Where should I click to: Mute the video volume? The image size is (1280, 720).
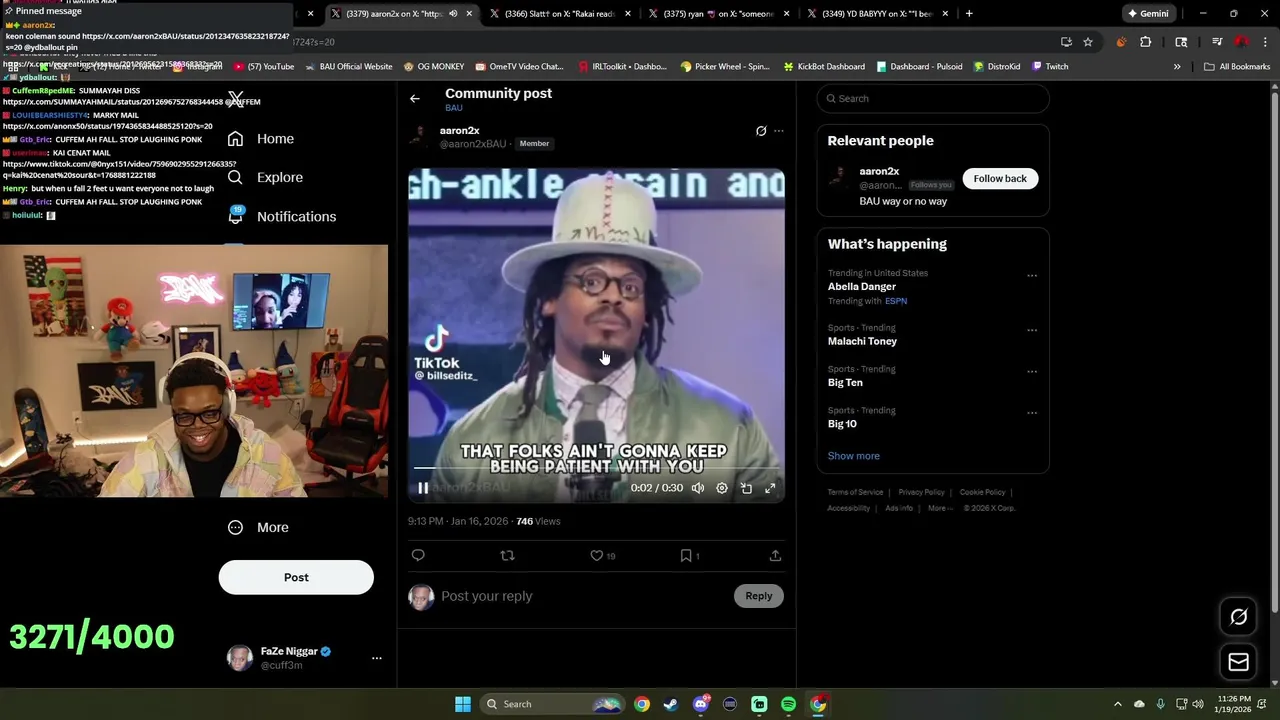point(698,488)
